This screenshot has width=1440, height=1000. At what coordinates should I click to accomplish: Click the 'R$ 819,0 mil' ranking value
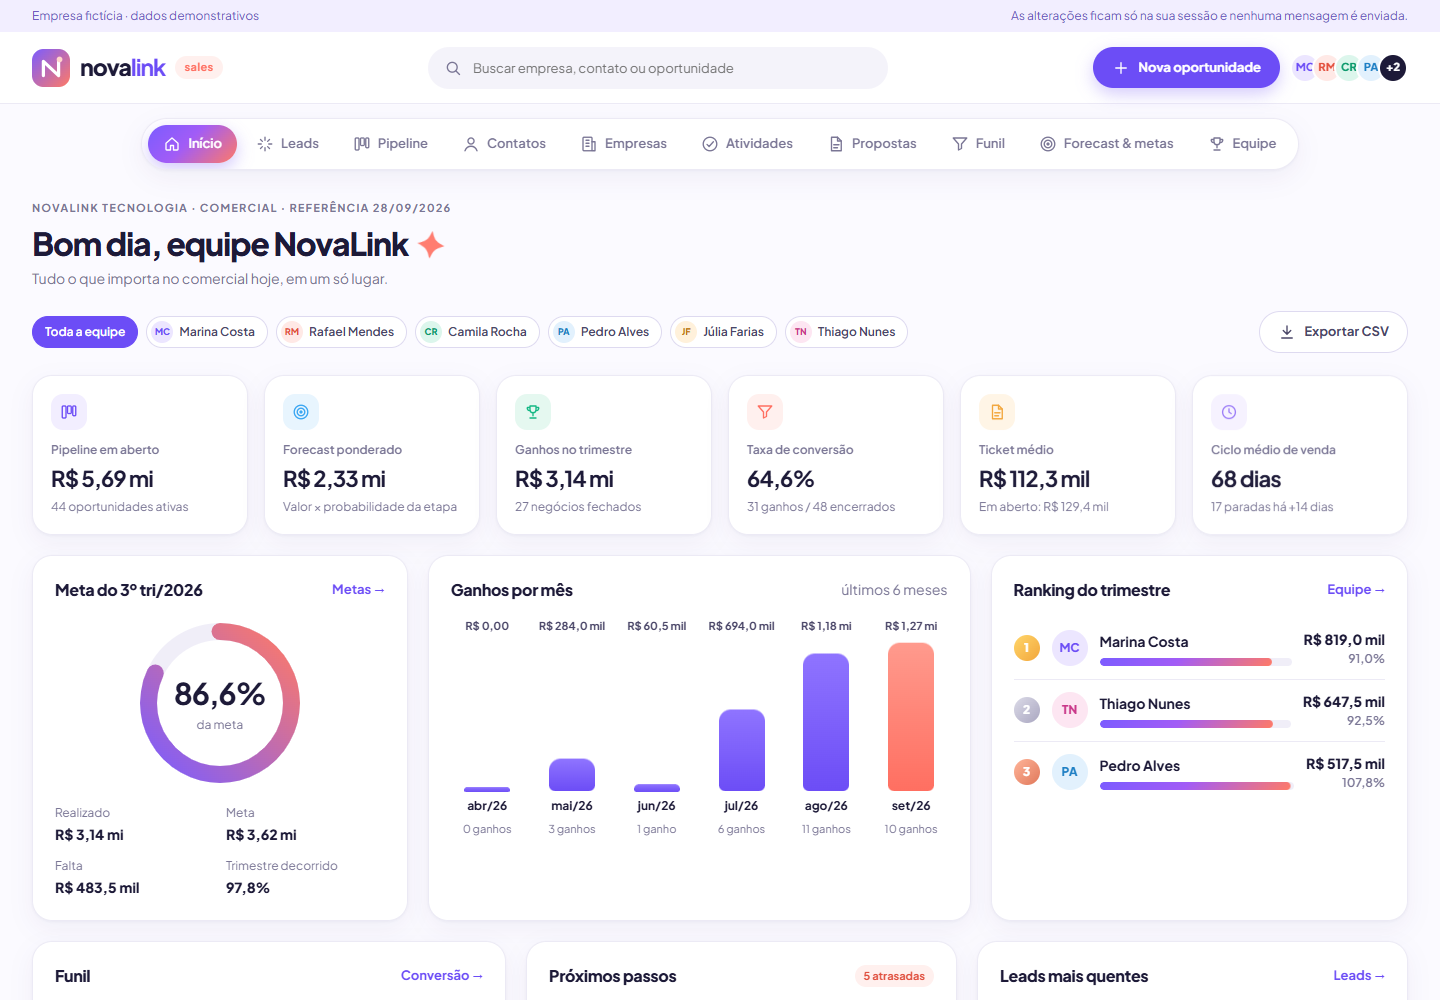[x=1344, y=640]
